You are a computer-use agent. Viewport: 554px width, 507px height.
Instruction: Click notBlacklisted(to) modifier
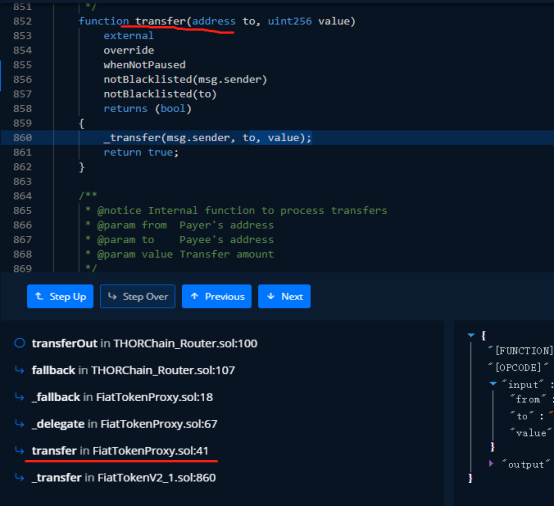coord(160,94)
